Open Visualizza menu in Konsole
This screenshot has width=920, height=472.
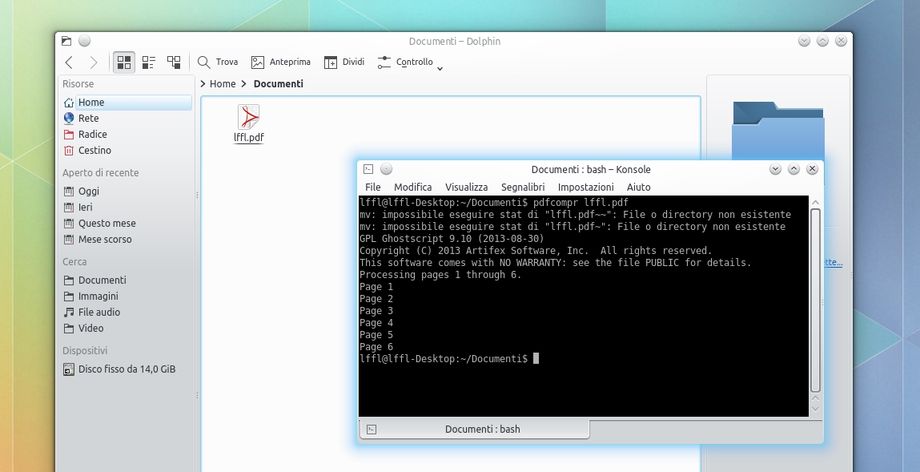[466, 187]
